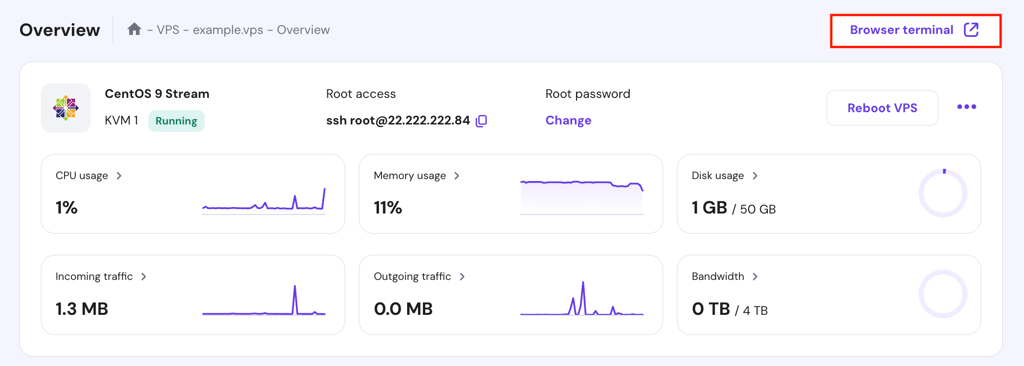This screenshot has height=366, width=1024.
Task: Expand CPU usage details chevron
Action: coord(119,176)
